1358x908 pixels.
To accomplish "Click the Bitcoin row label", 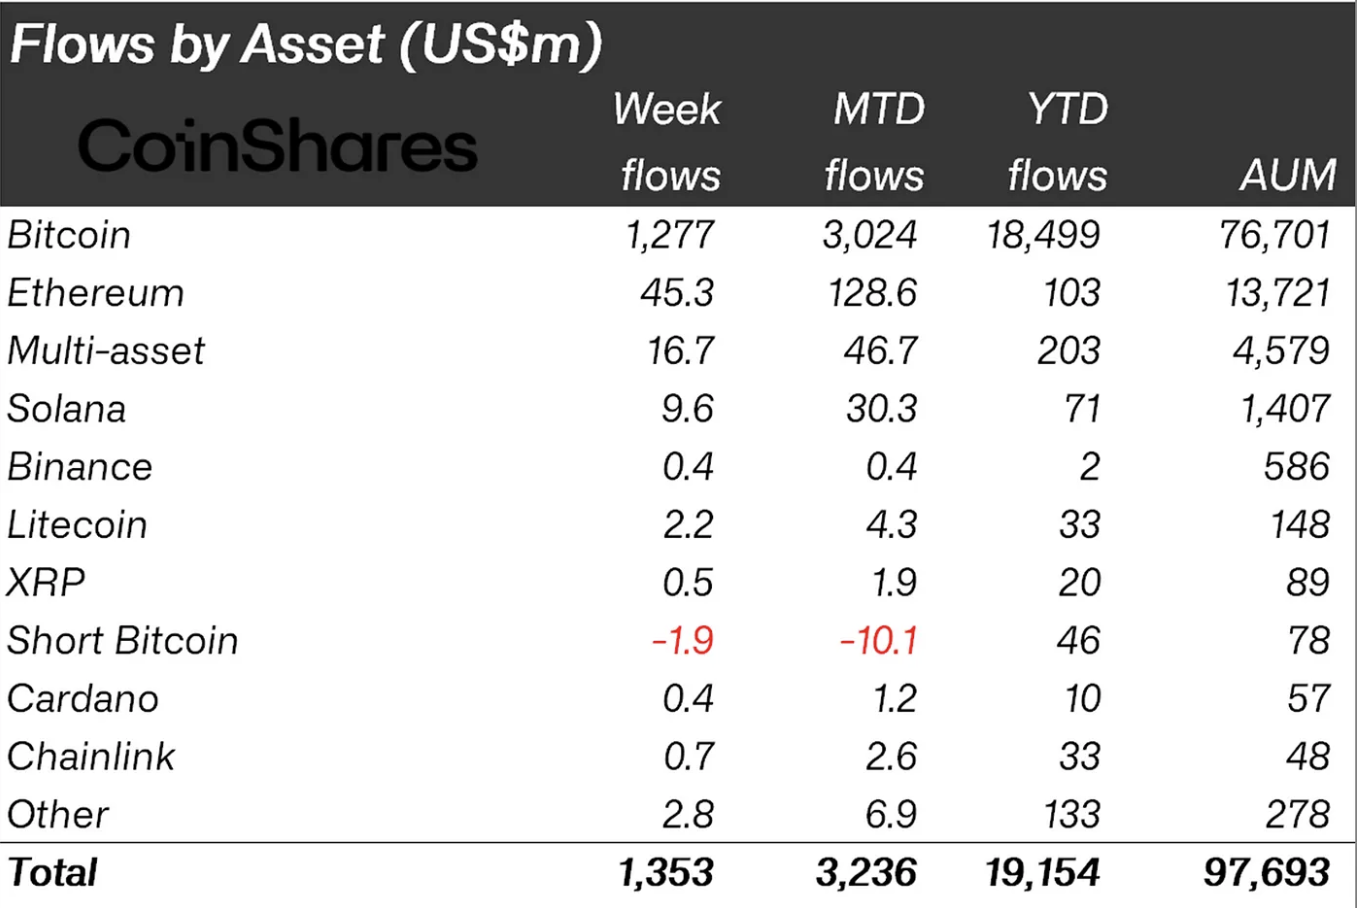I will pyautogui.click(x=69, y=235).
